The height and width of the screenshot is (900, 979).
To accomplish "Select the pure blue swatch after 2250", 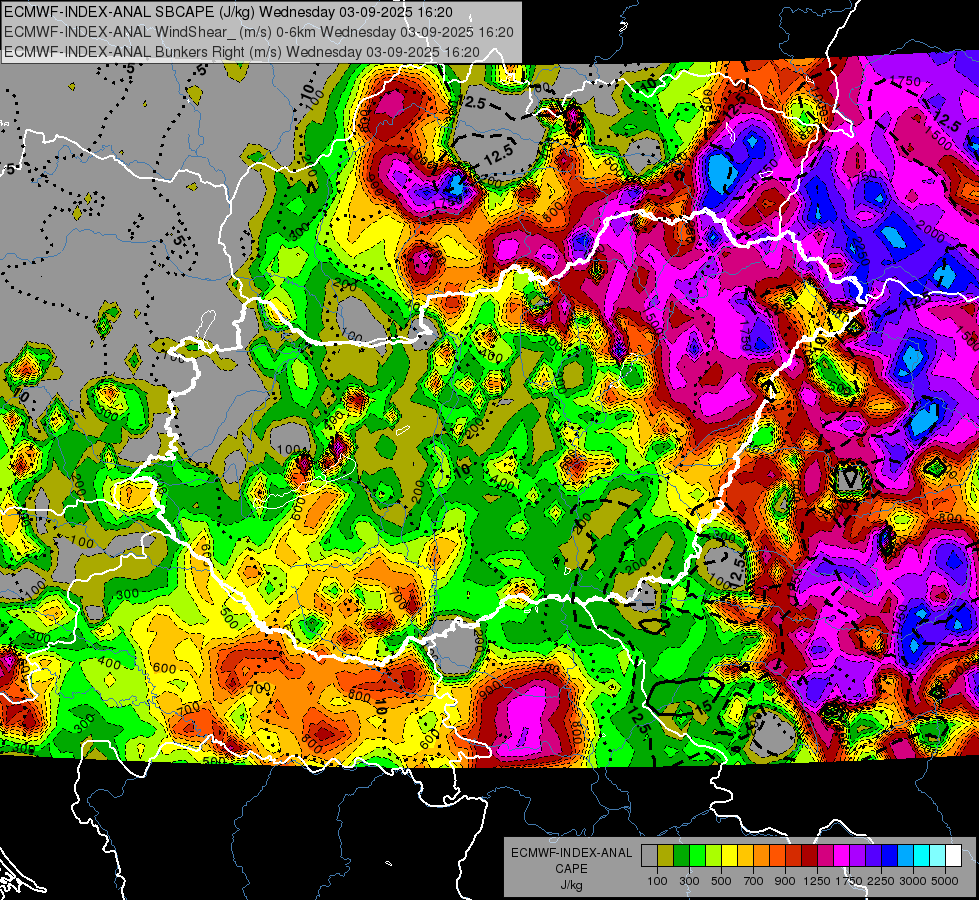I will pyautogui.click(x=889, y=856).
